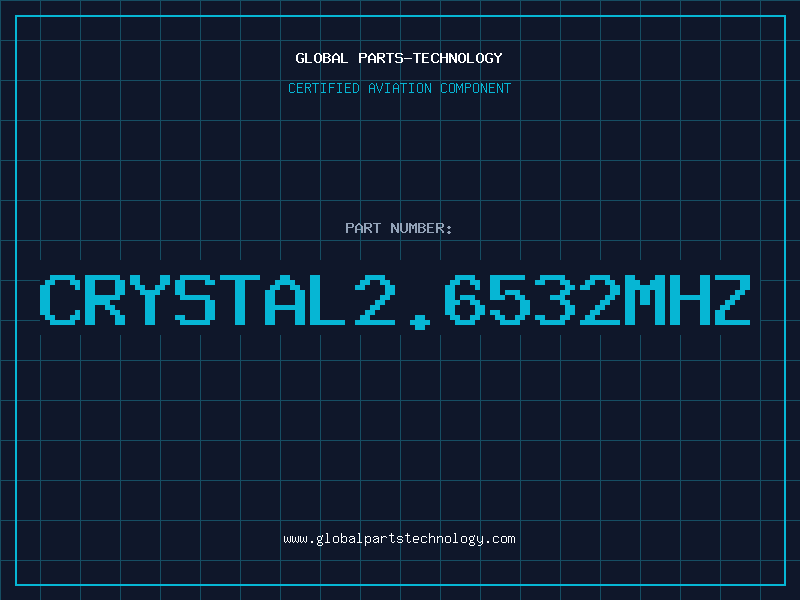Click the NUMBER: word in the label

(x=421, y=228)
